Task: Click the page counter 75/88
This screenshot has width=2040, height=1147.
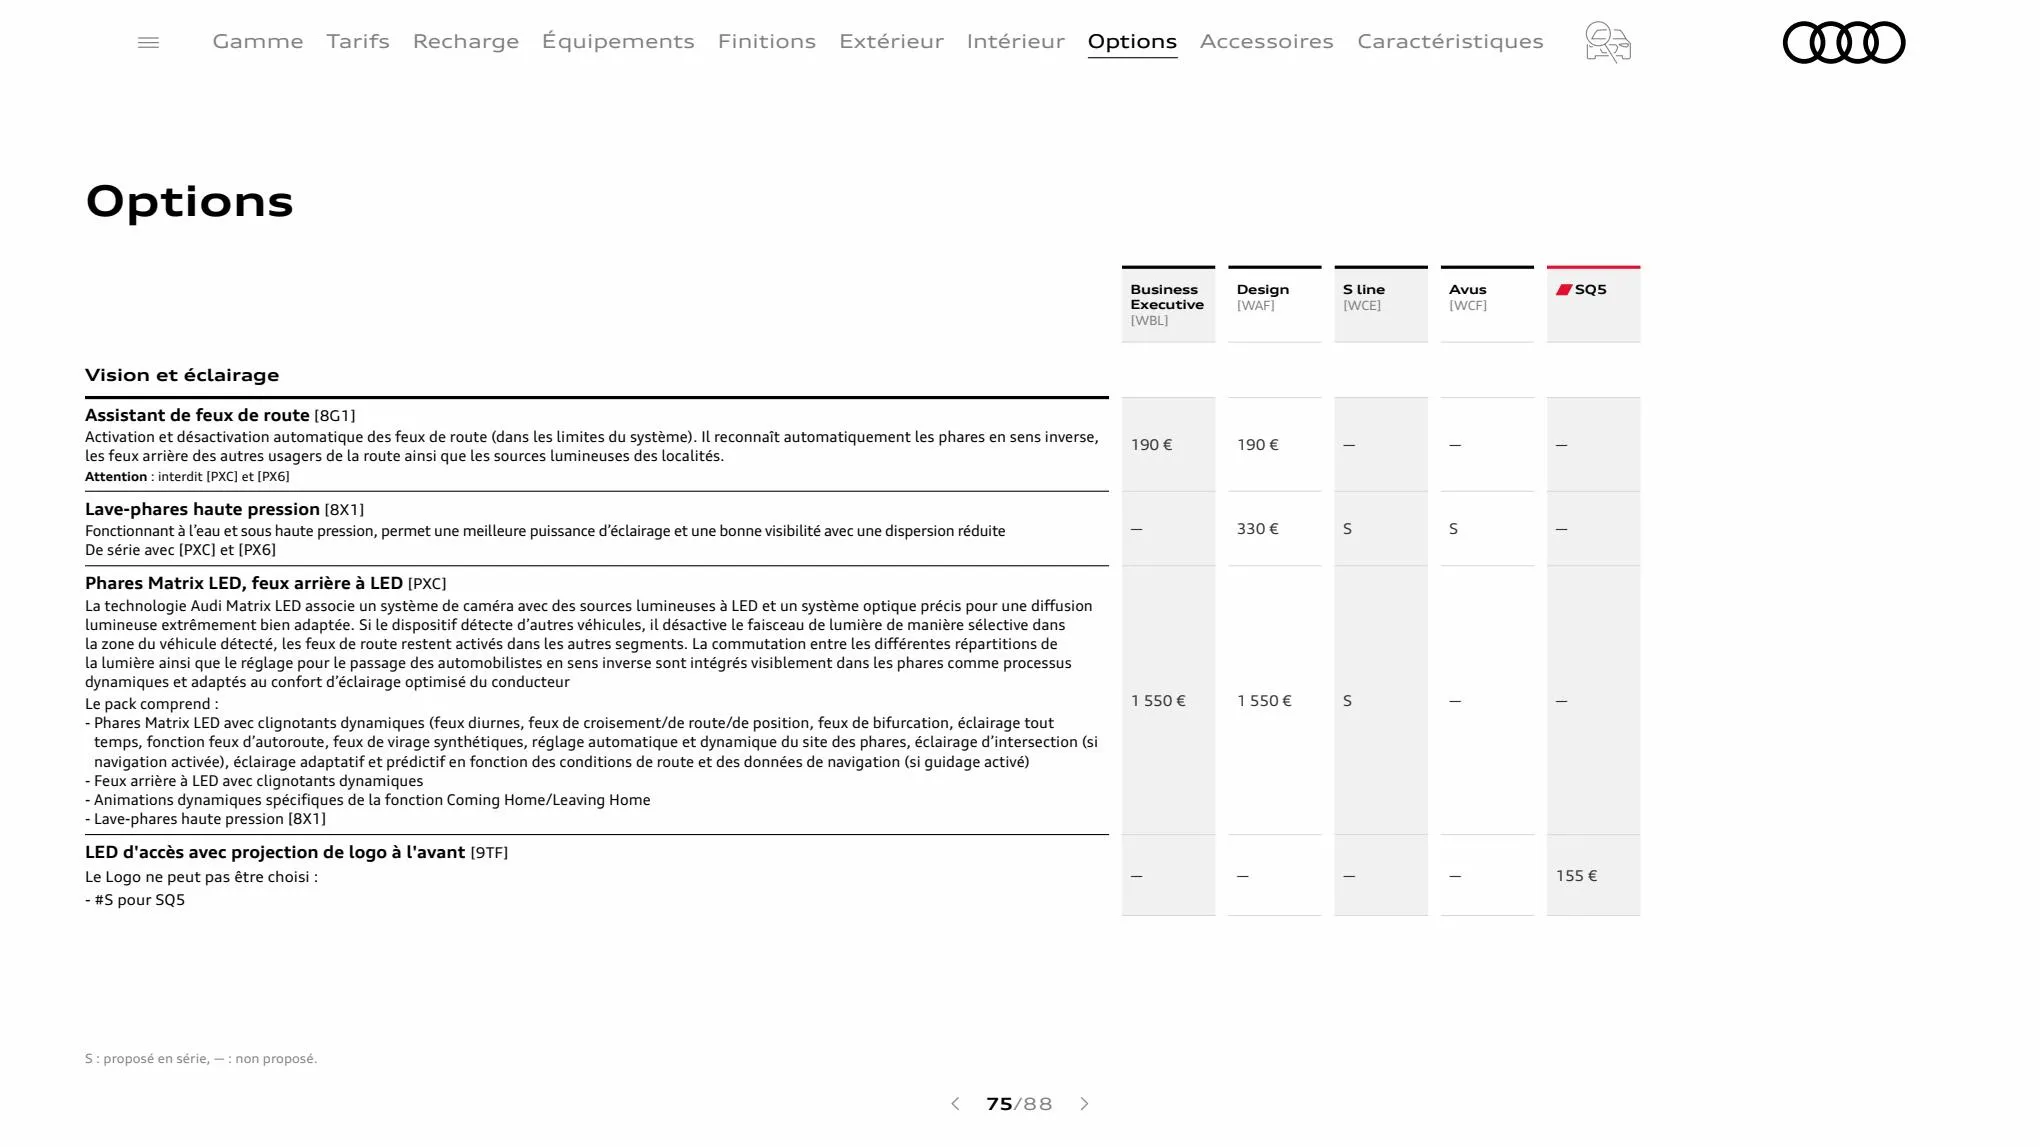Action: pyautogui.click(x=1019, y=1104)
